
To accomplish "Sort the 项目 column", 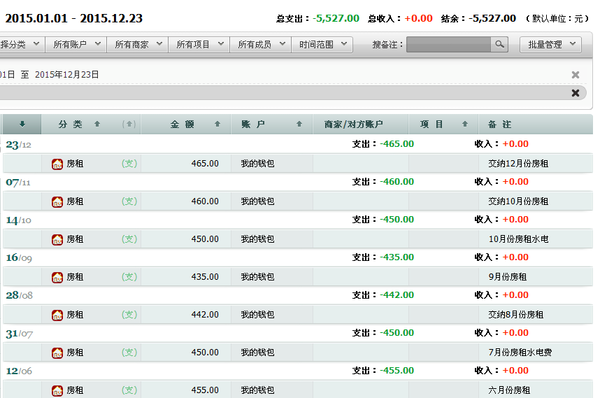I will click(x=465, y=124).
